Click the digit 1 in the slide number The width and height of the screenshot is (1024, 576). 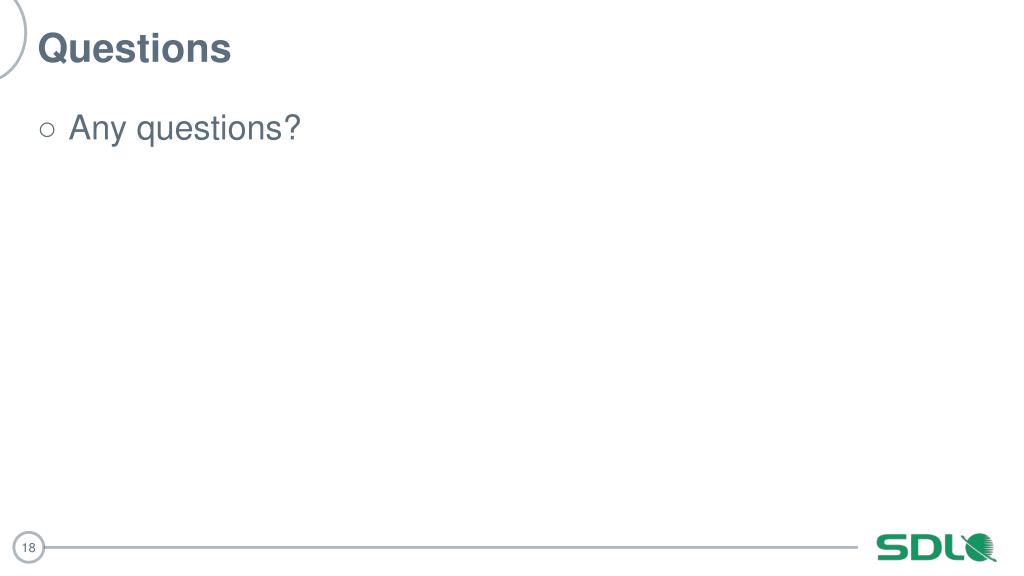(x=25, y=547)
